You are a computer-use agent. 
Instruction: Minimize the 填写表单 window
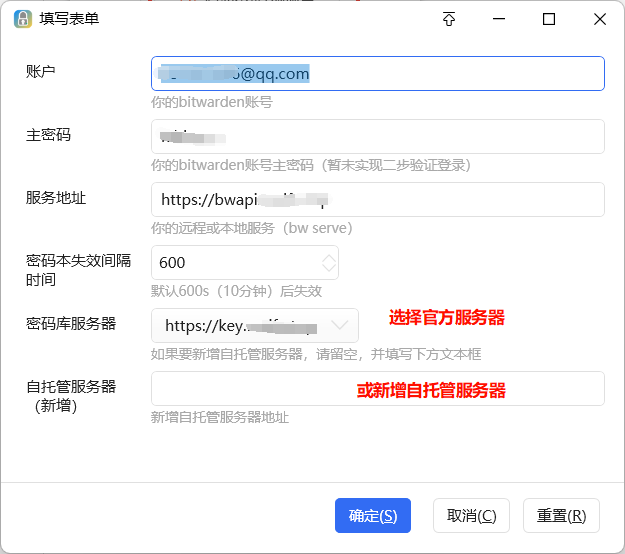[499, 19]
